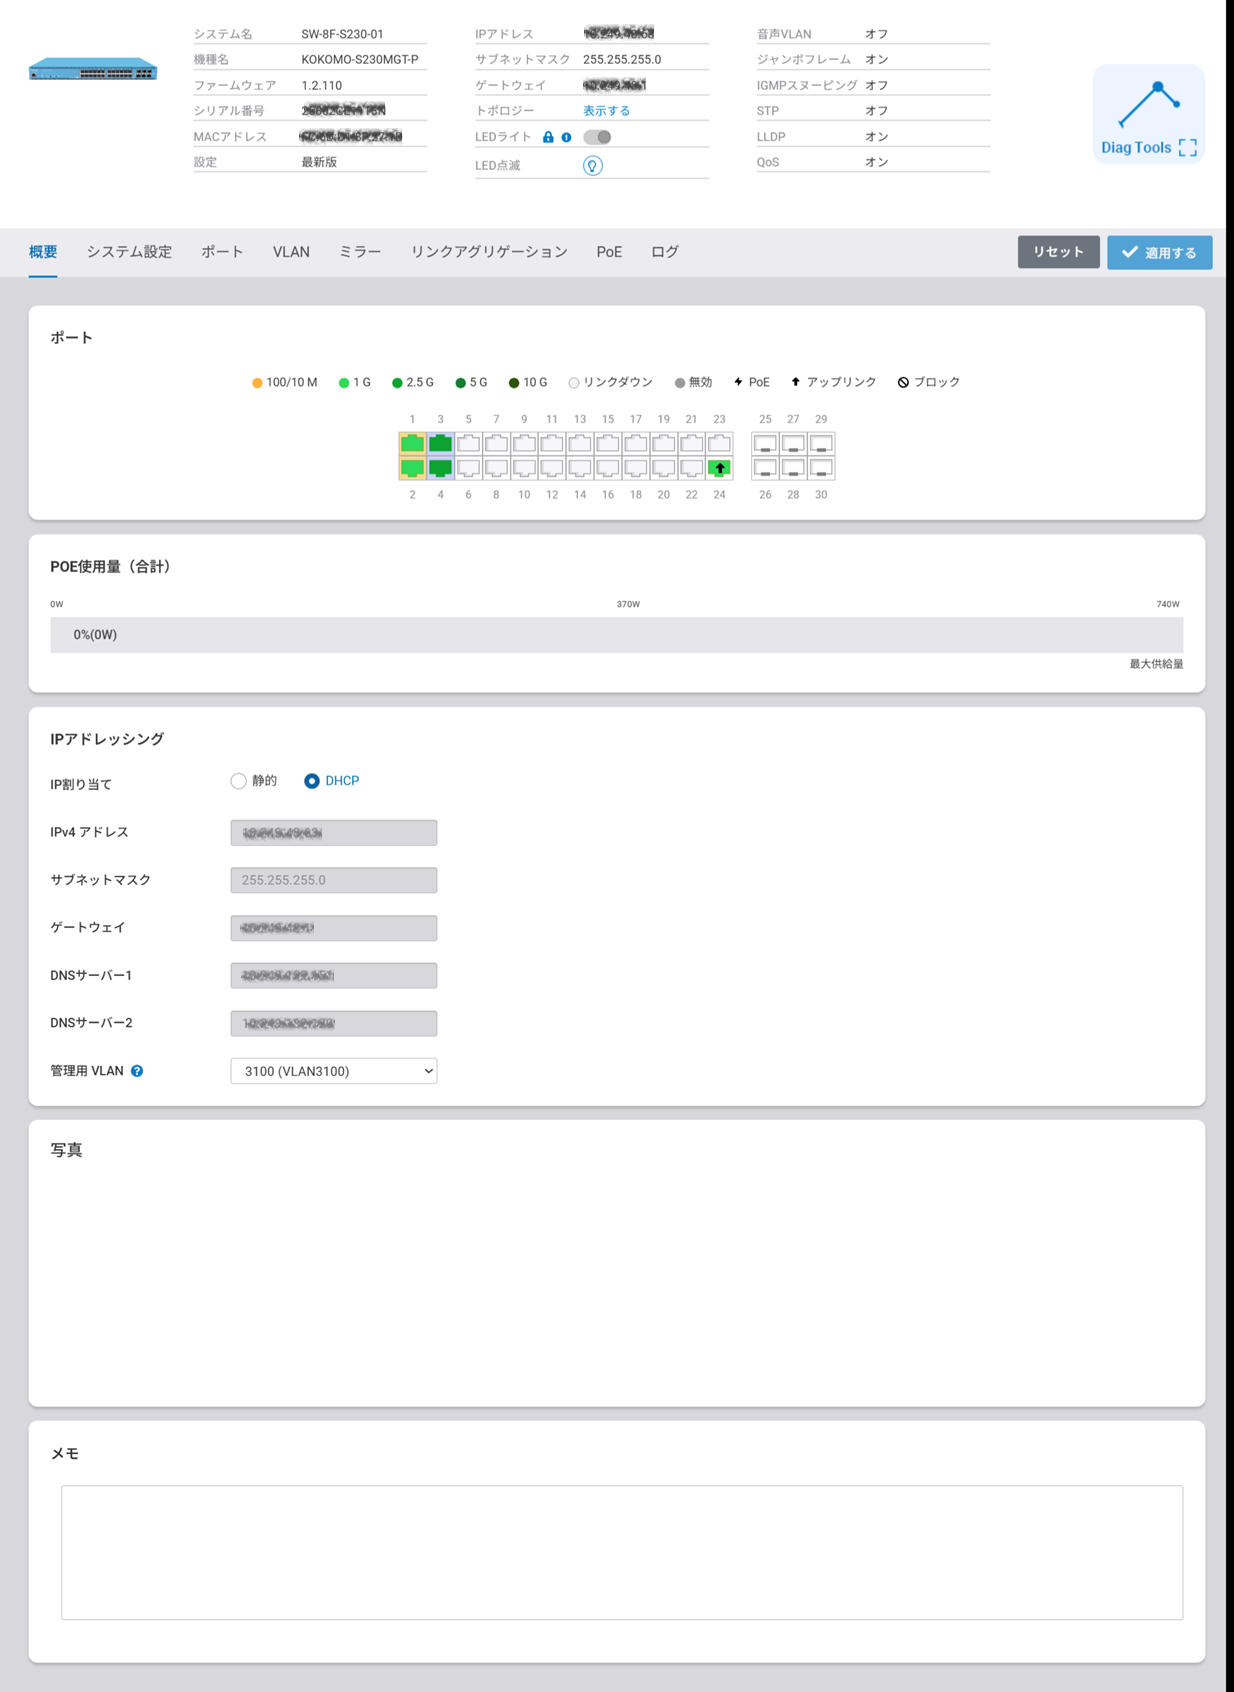
Task: Select the DHCP radio button
Action: [x=312, y=781]
